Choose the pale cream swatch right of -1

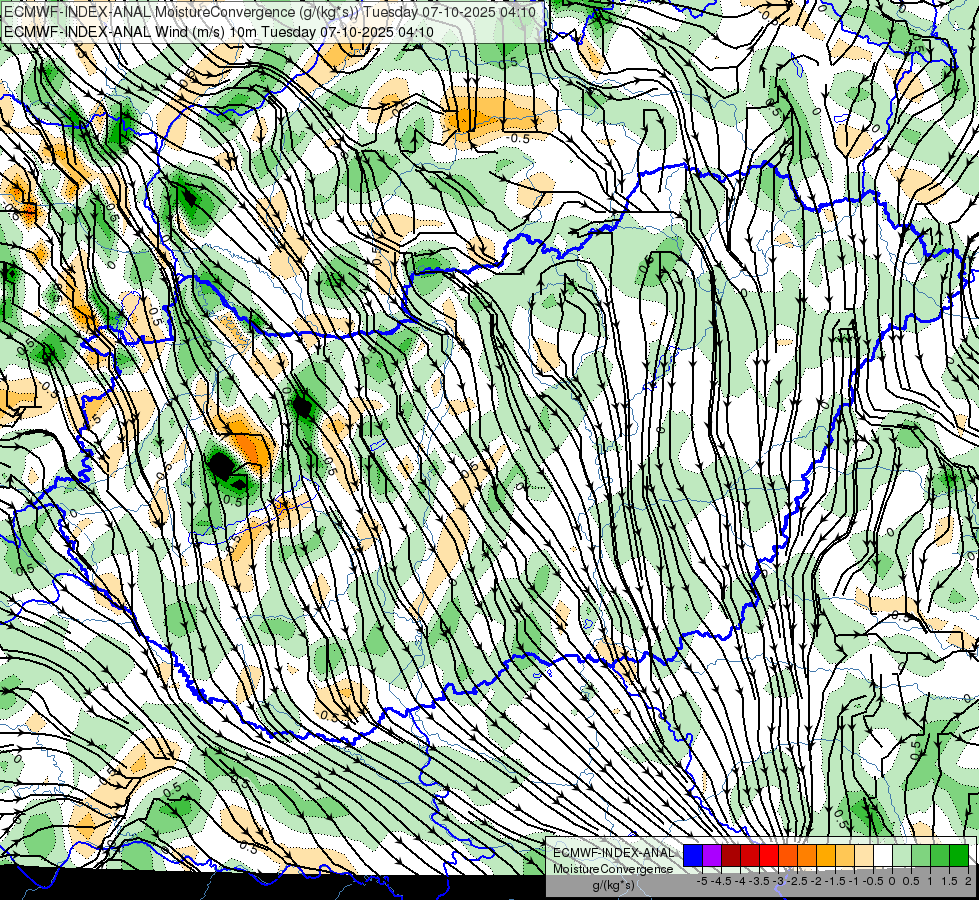864,855
